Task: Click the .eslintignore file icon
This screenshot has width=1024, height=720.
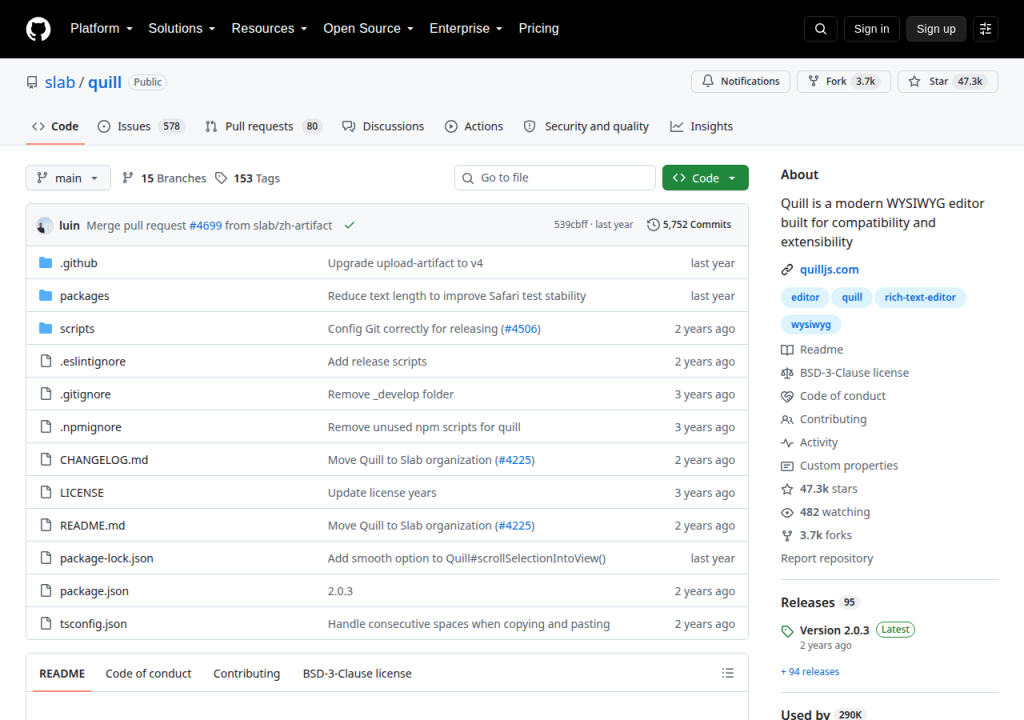Action: 46,361
